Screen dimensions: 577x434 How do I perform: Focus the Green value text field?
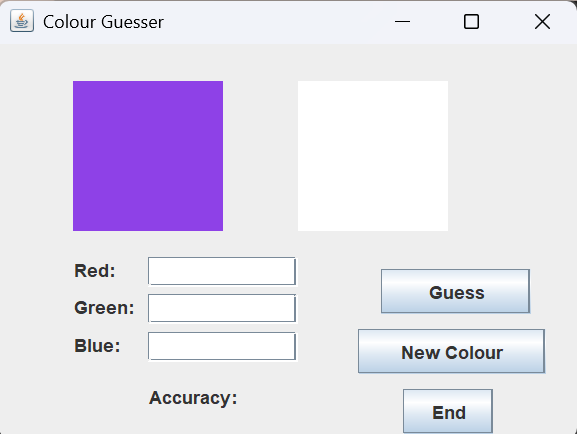point(222,308)
